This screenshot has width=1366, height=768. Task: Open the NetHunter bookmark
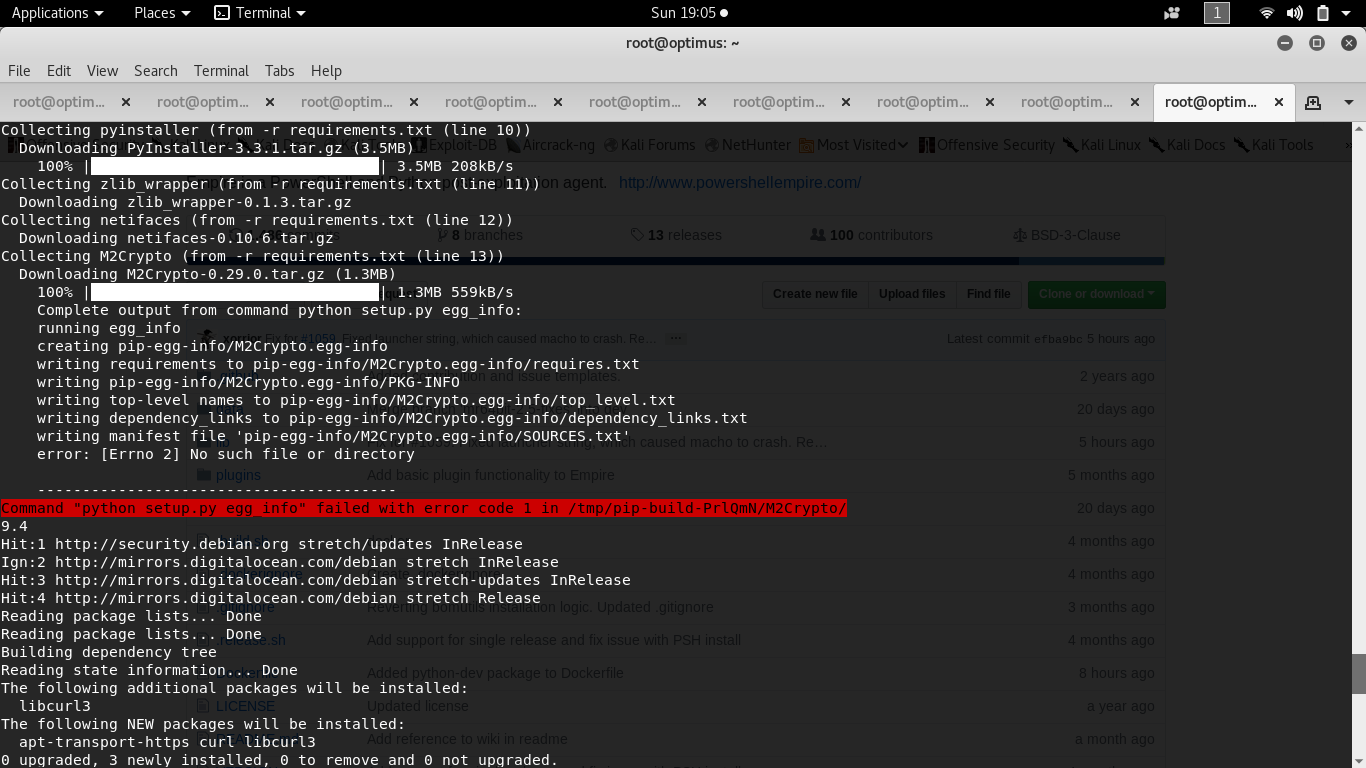coord(746,145)
